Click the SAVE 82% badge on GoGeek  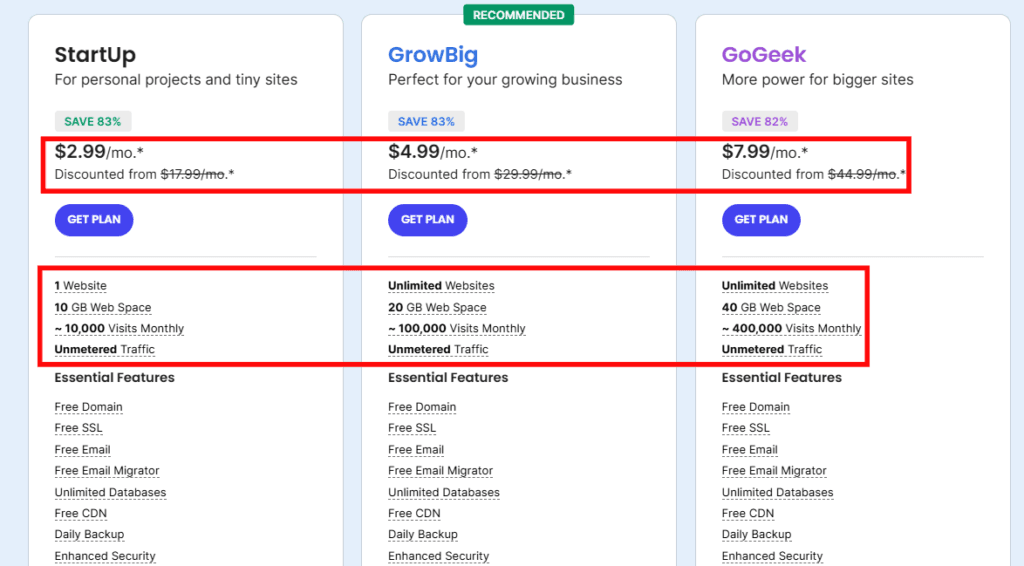click(x=759, y=122)
